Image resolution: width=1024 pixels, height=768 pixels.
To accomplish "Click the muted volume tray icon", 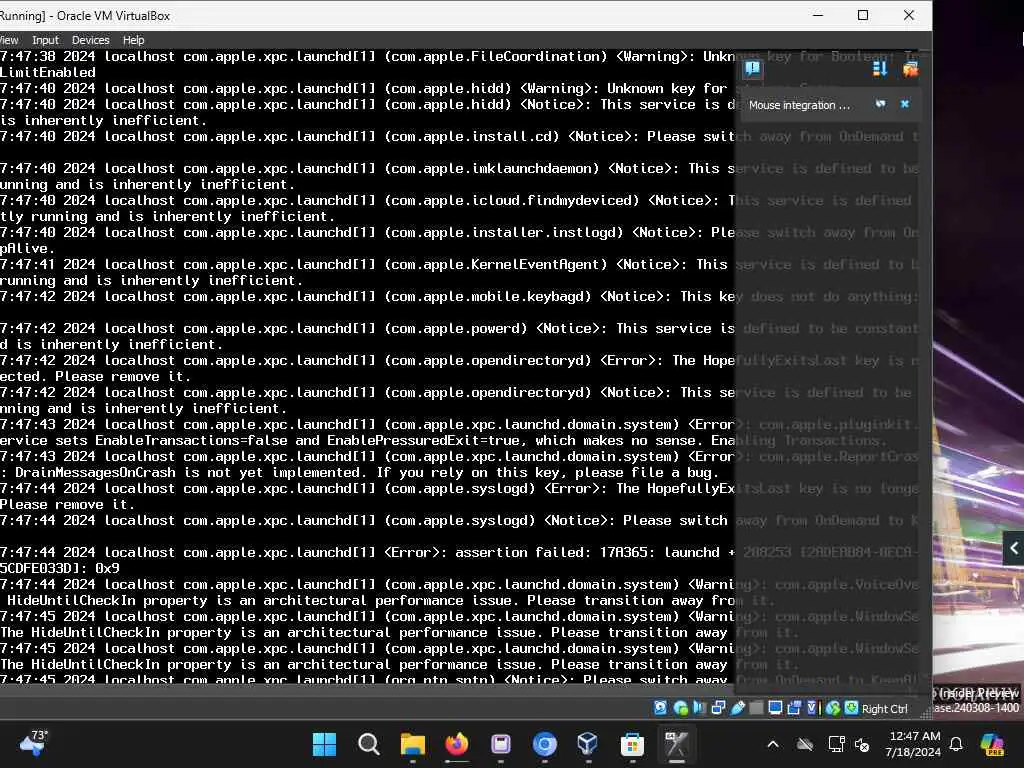I will click(x=862, y=744).
